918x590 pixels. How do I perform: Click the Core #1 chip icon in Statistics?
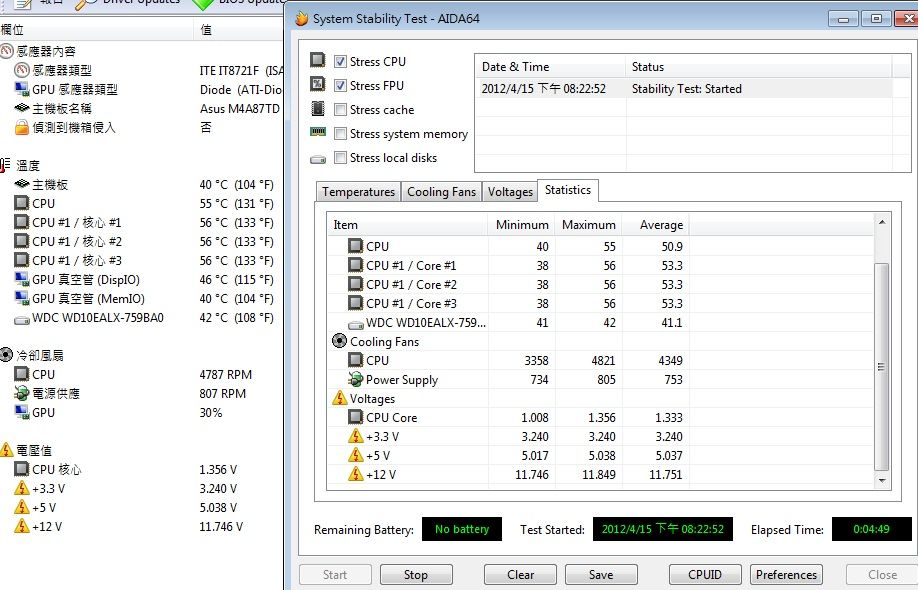click(x=355, y=265)
